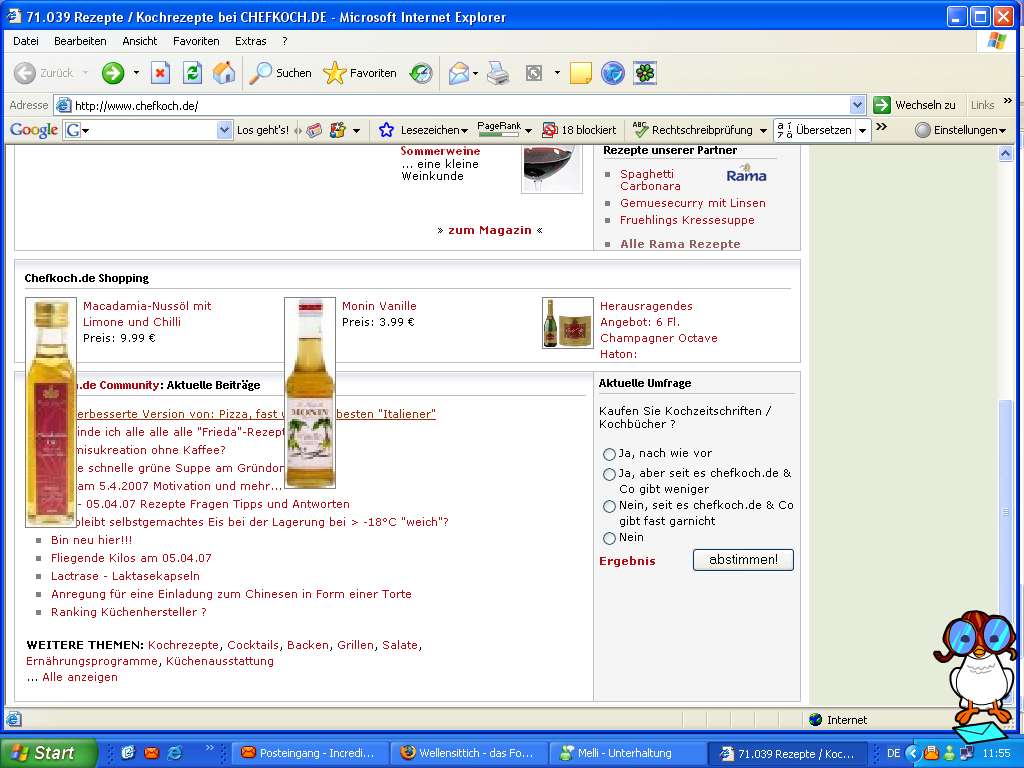
Task: Click the Stop loading icon in toolbar
Action: (x=160, y=73)
